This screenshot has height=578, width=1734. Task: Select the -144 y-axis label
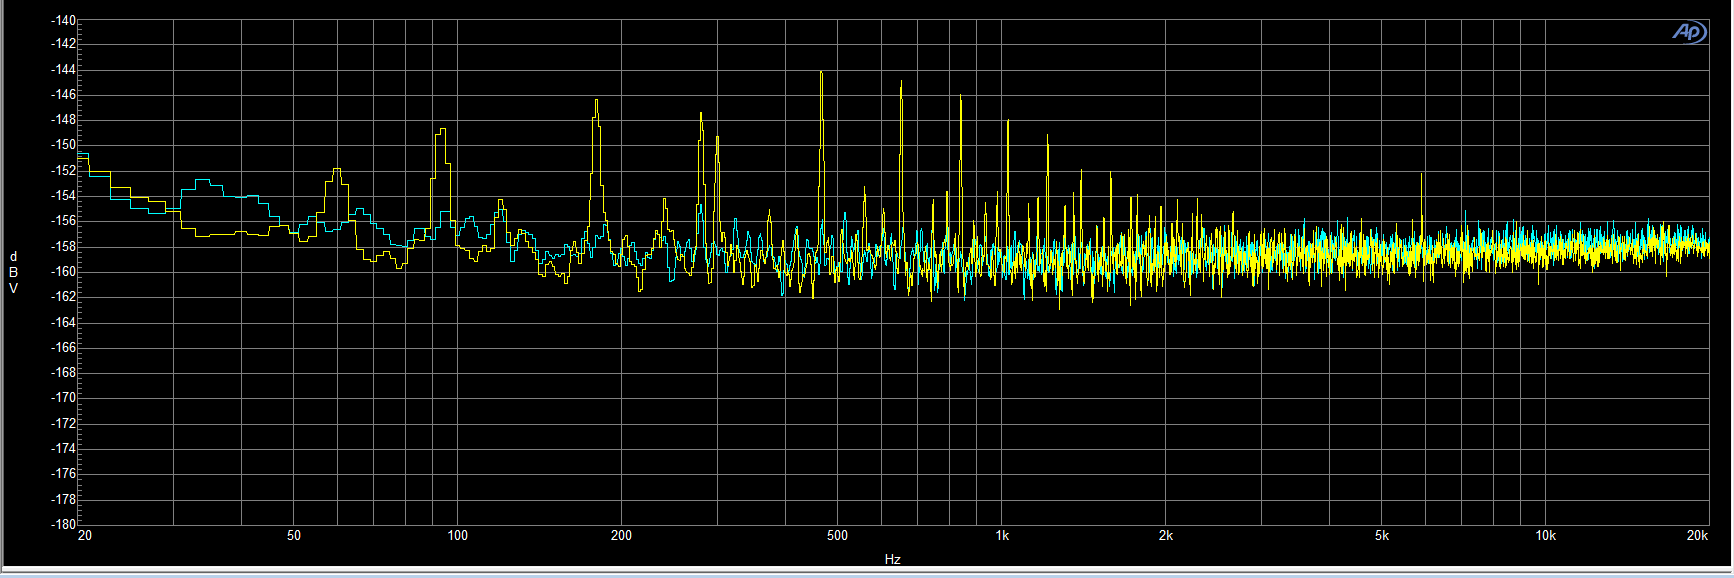click(x=63, y=69)
